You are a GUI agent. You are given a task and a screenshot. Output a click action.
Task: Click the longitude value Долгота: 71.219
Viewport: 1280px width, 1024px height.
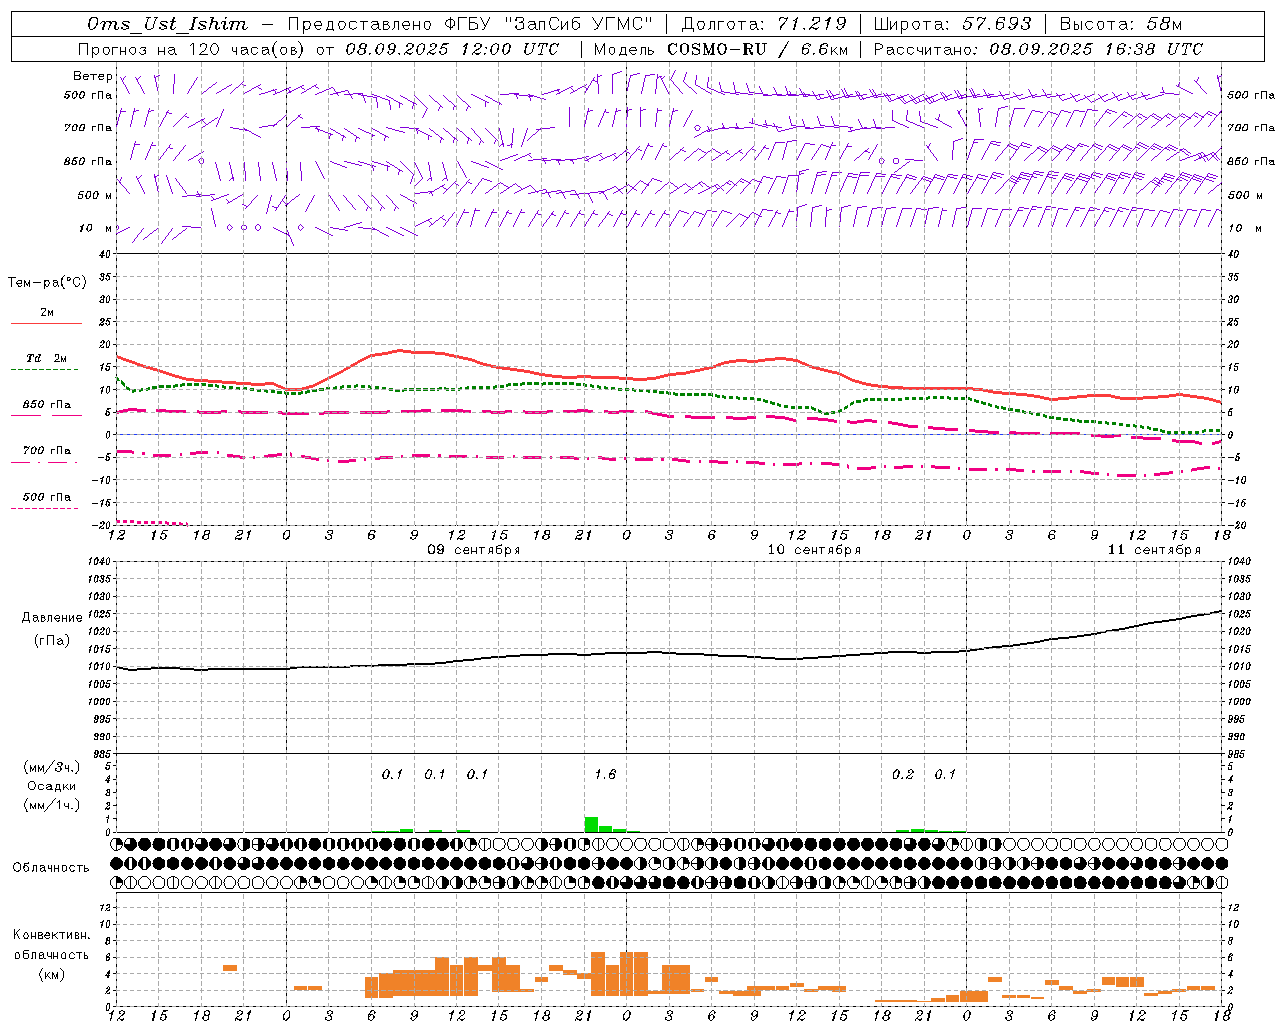[764, 24]
